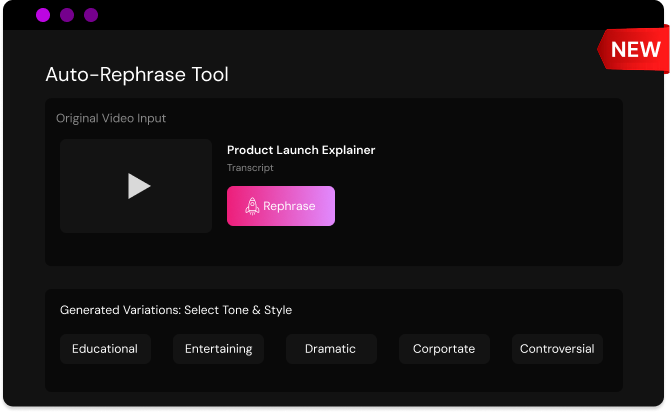Click the third purple window dot
This screenshot has width=671, height=413.
91,15
